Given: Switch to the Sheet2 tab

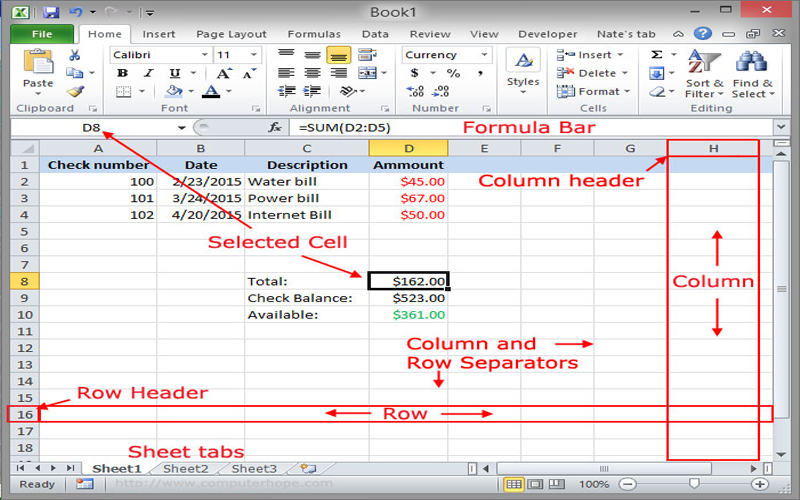Looking at the screenshot, I should [x=186, y=469].
